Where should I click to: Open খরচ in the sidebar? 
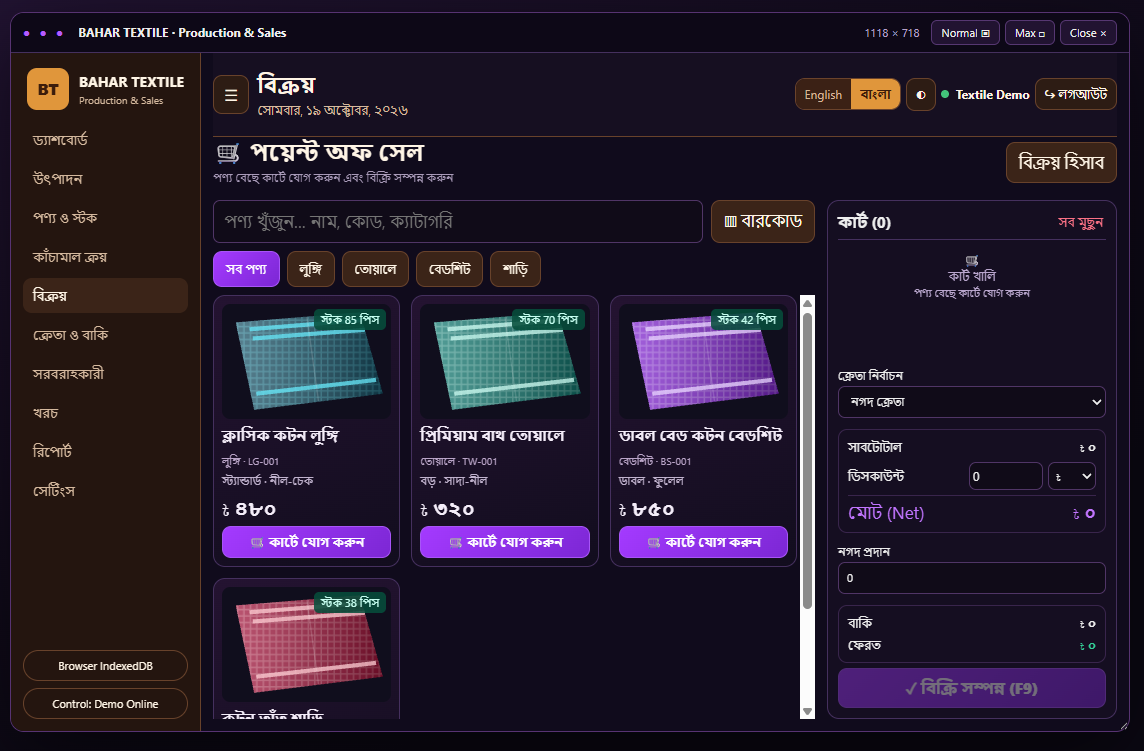[105, 413]
